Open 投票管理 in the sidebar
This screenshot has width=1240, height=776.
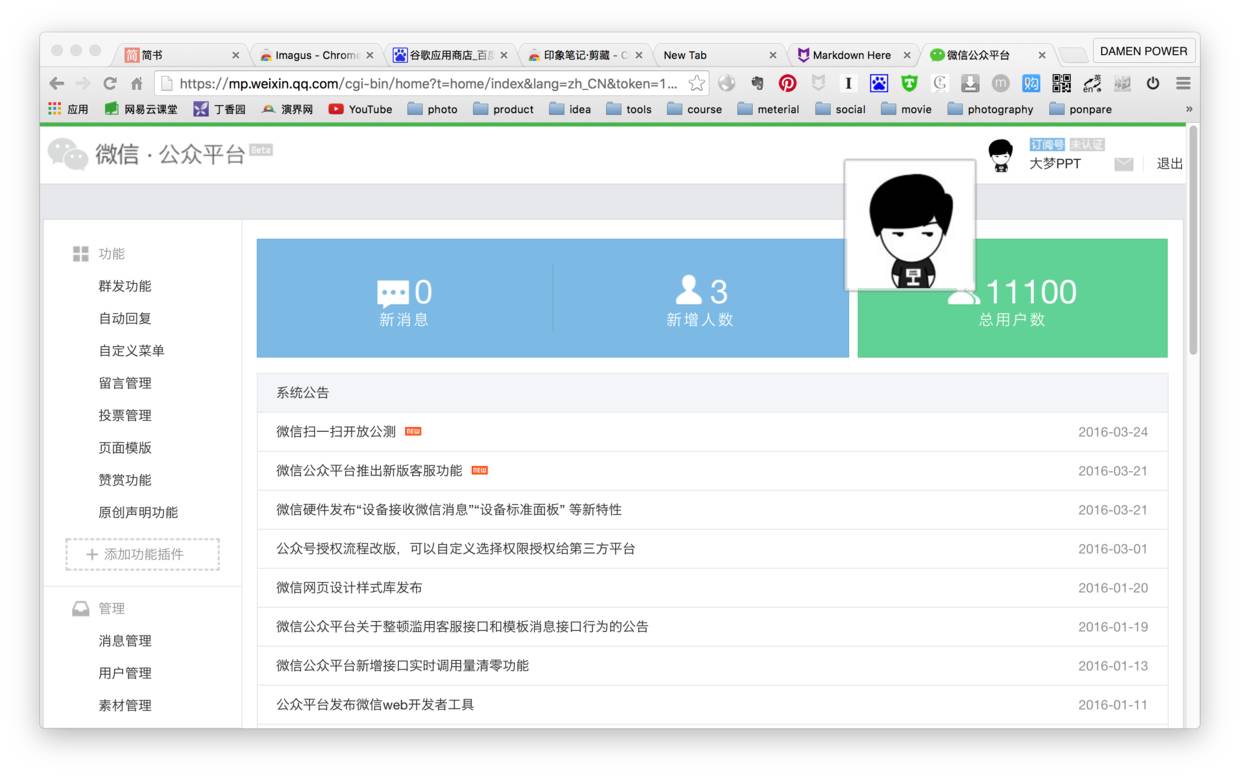[125, 415]
